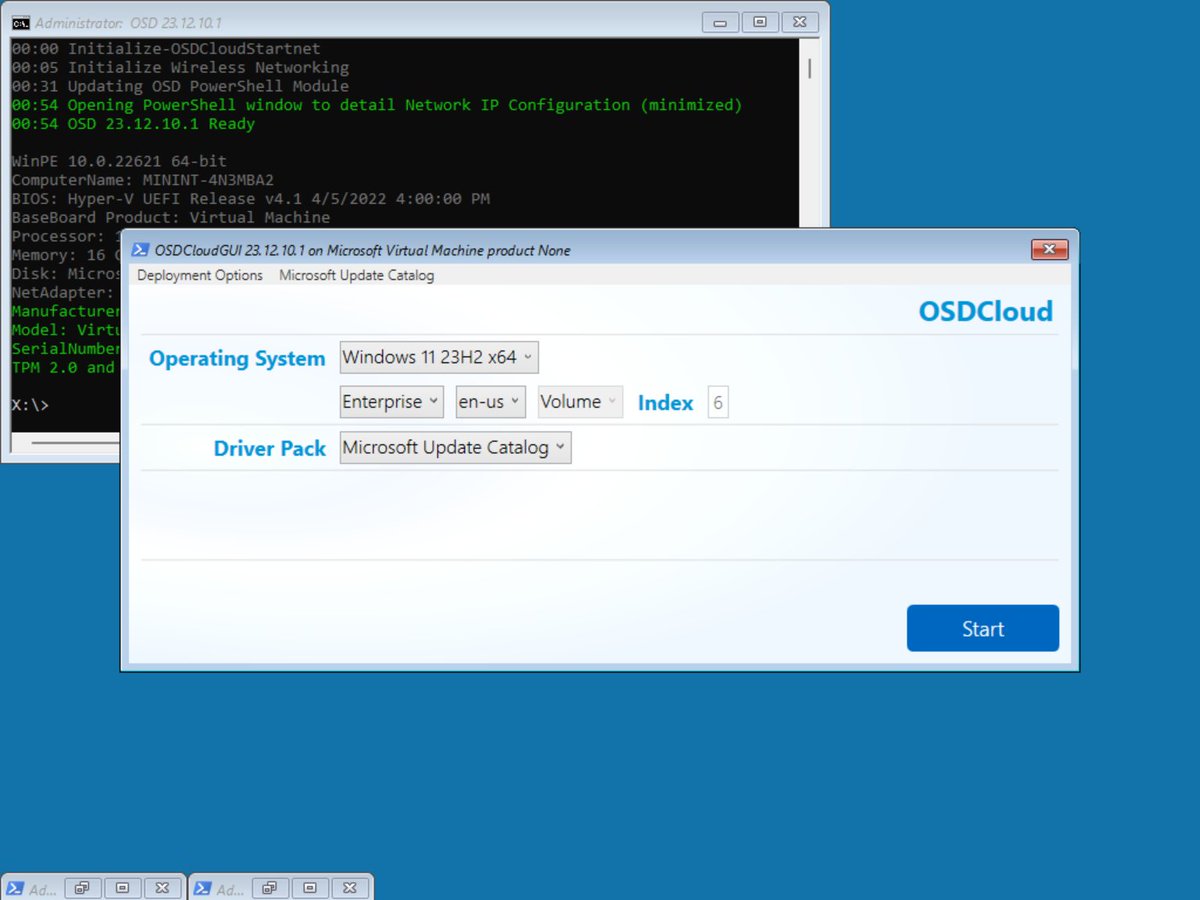Click the first minimized PowerShell window icon
This screenshot has width=1200, height=900.
(16, 888)
